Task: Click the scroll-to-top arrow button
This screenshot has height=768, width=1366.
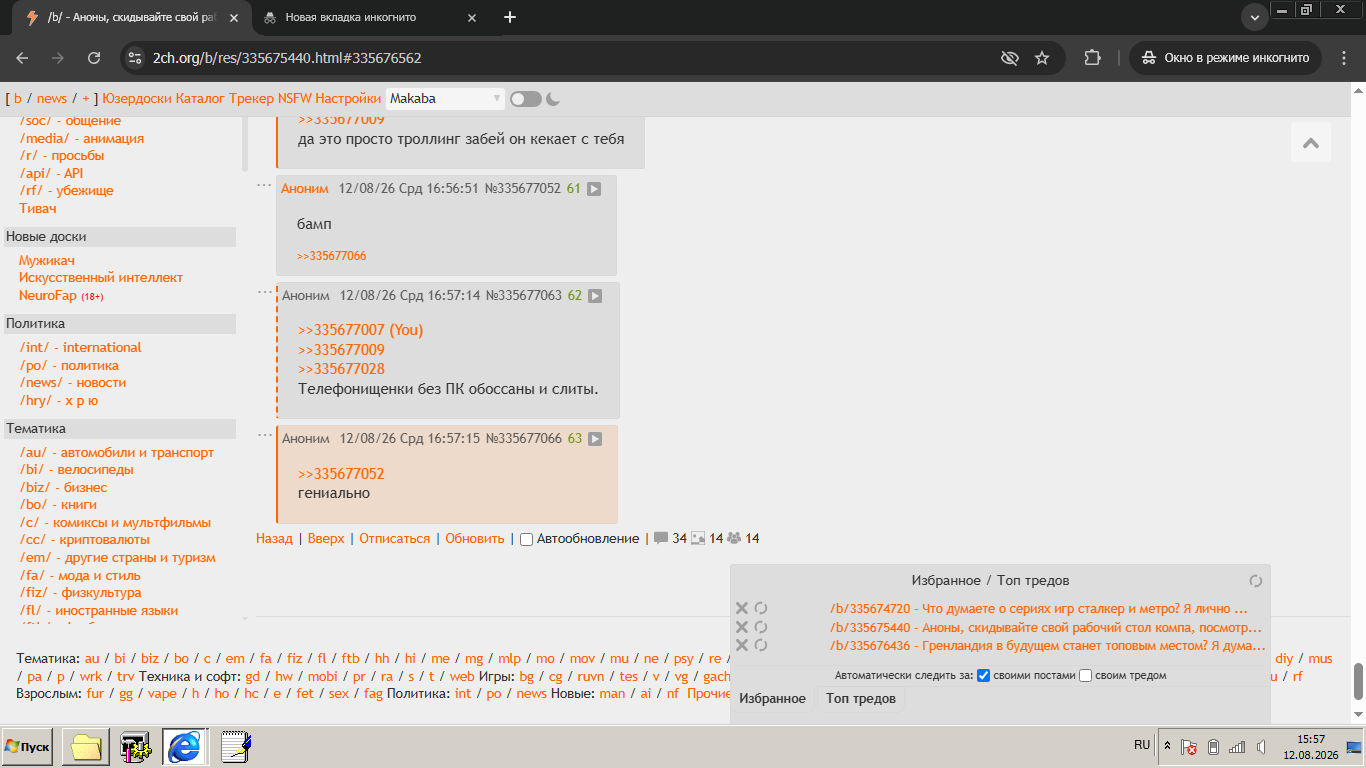Action: pos(1311,143)
